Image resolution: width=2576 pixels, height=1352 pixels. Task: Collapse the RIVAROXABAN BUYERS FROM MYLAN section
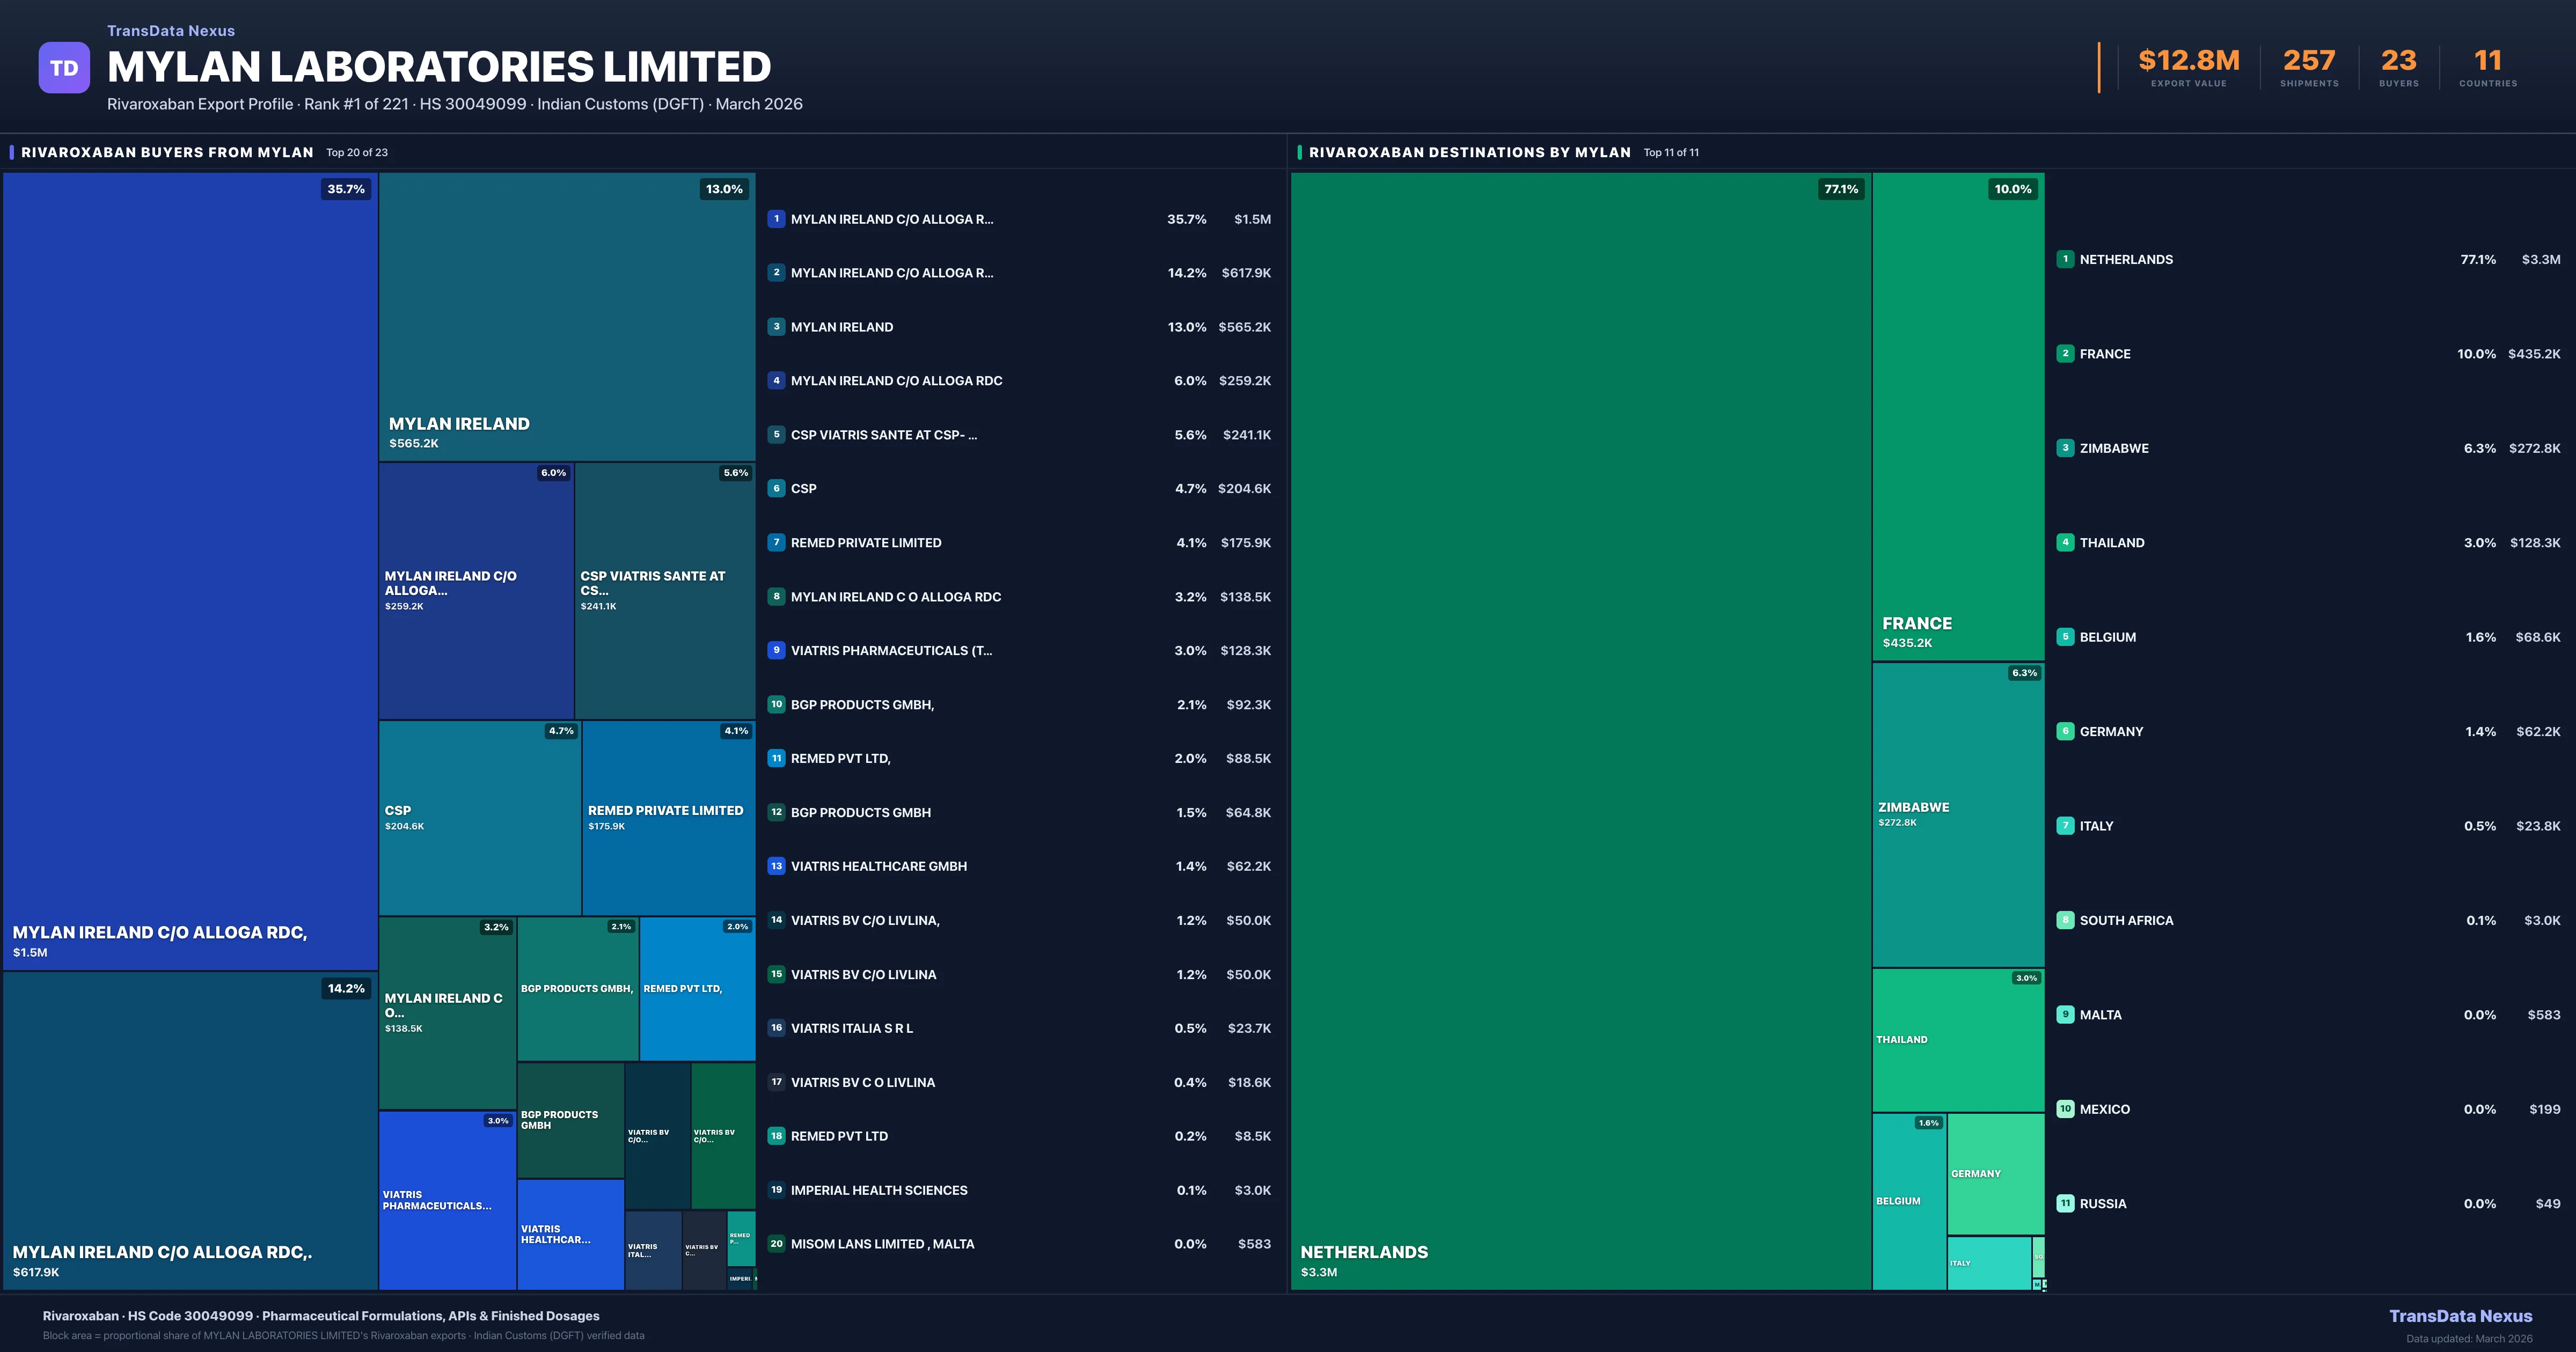[x=168, y=152]
